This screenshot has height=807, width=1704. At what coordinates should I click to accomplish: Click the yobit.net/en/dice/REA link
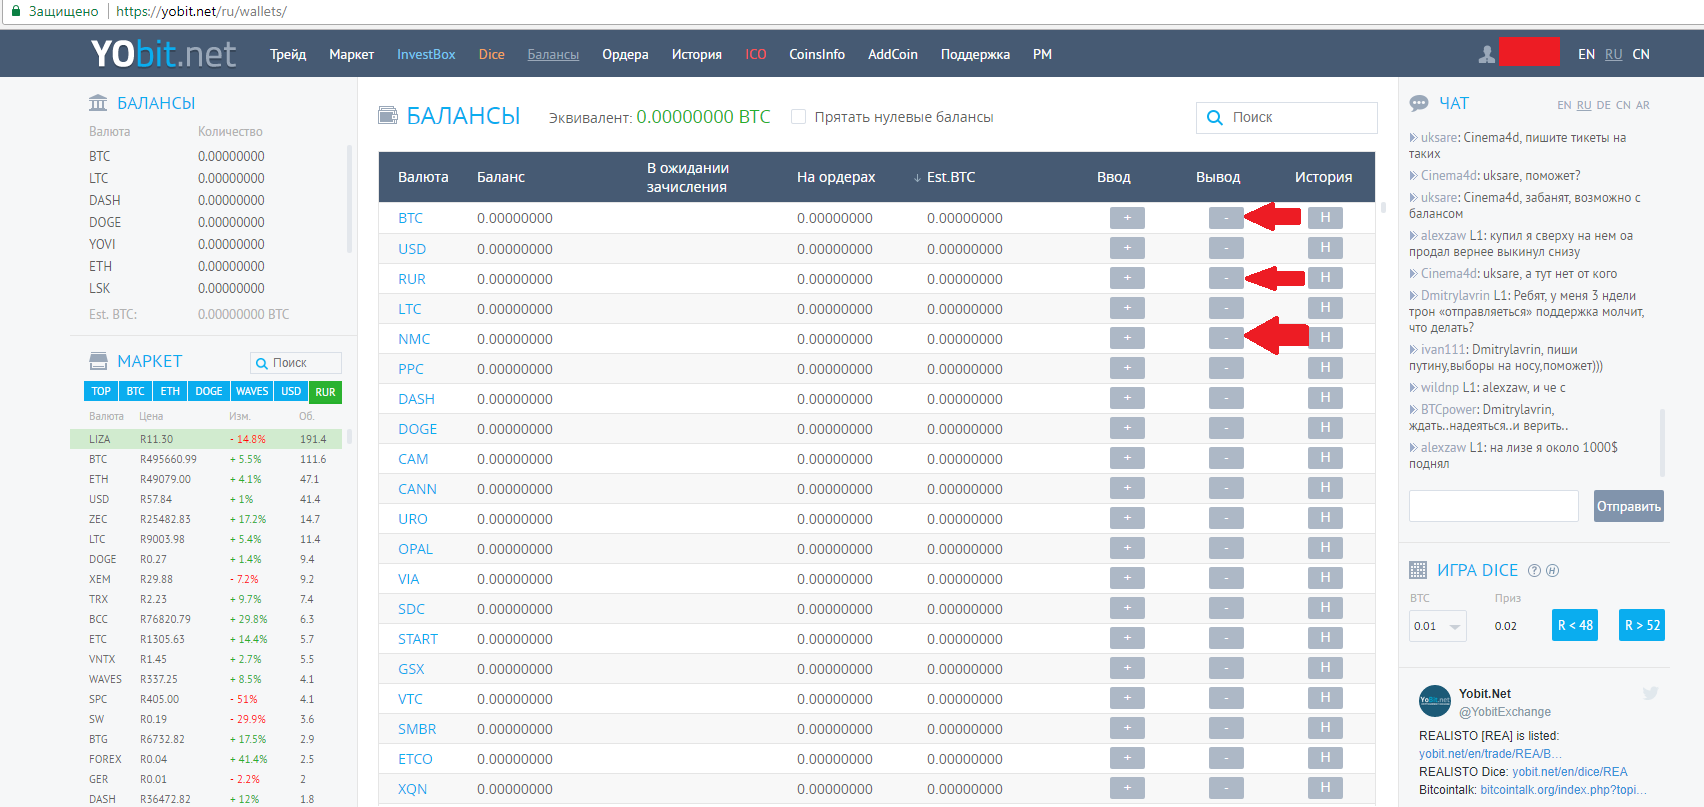[1570, 772]
